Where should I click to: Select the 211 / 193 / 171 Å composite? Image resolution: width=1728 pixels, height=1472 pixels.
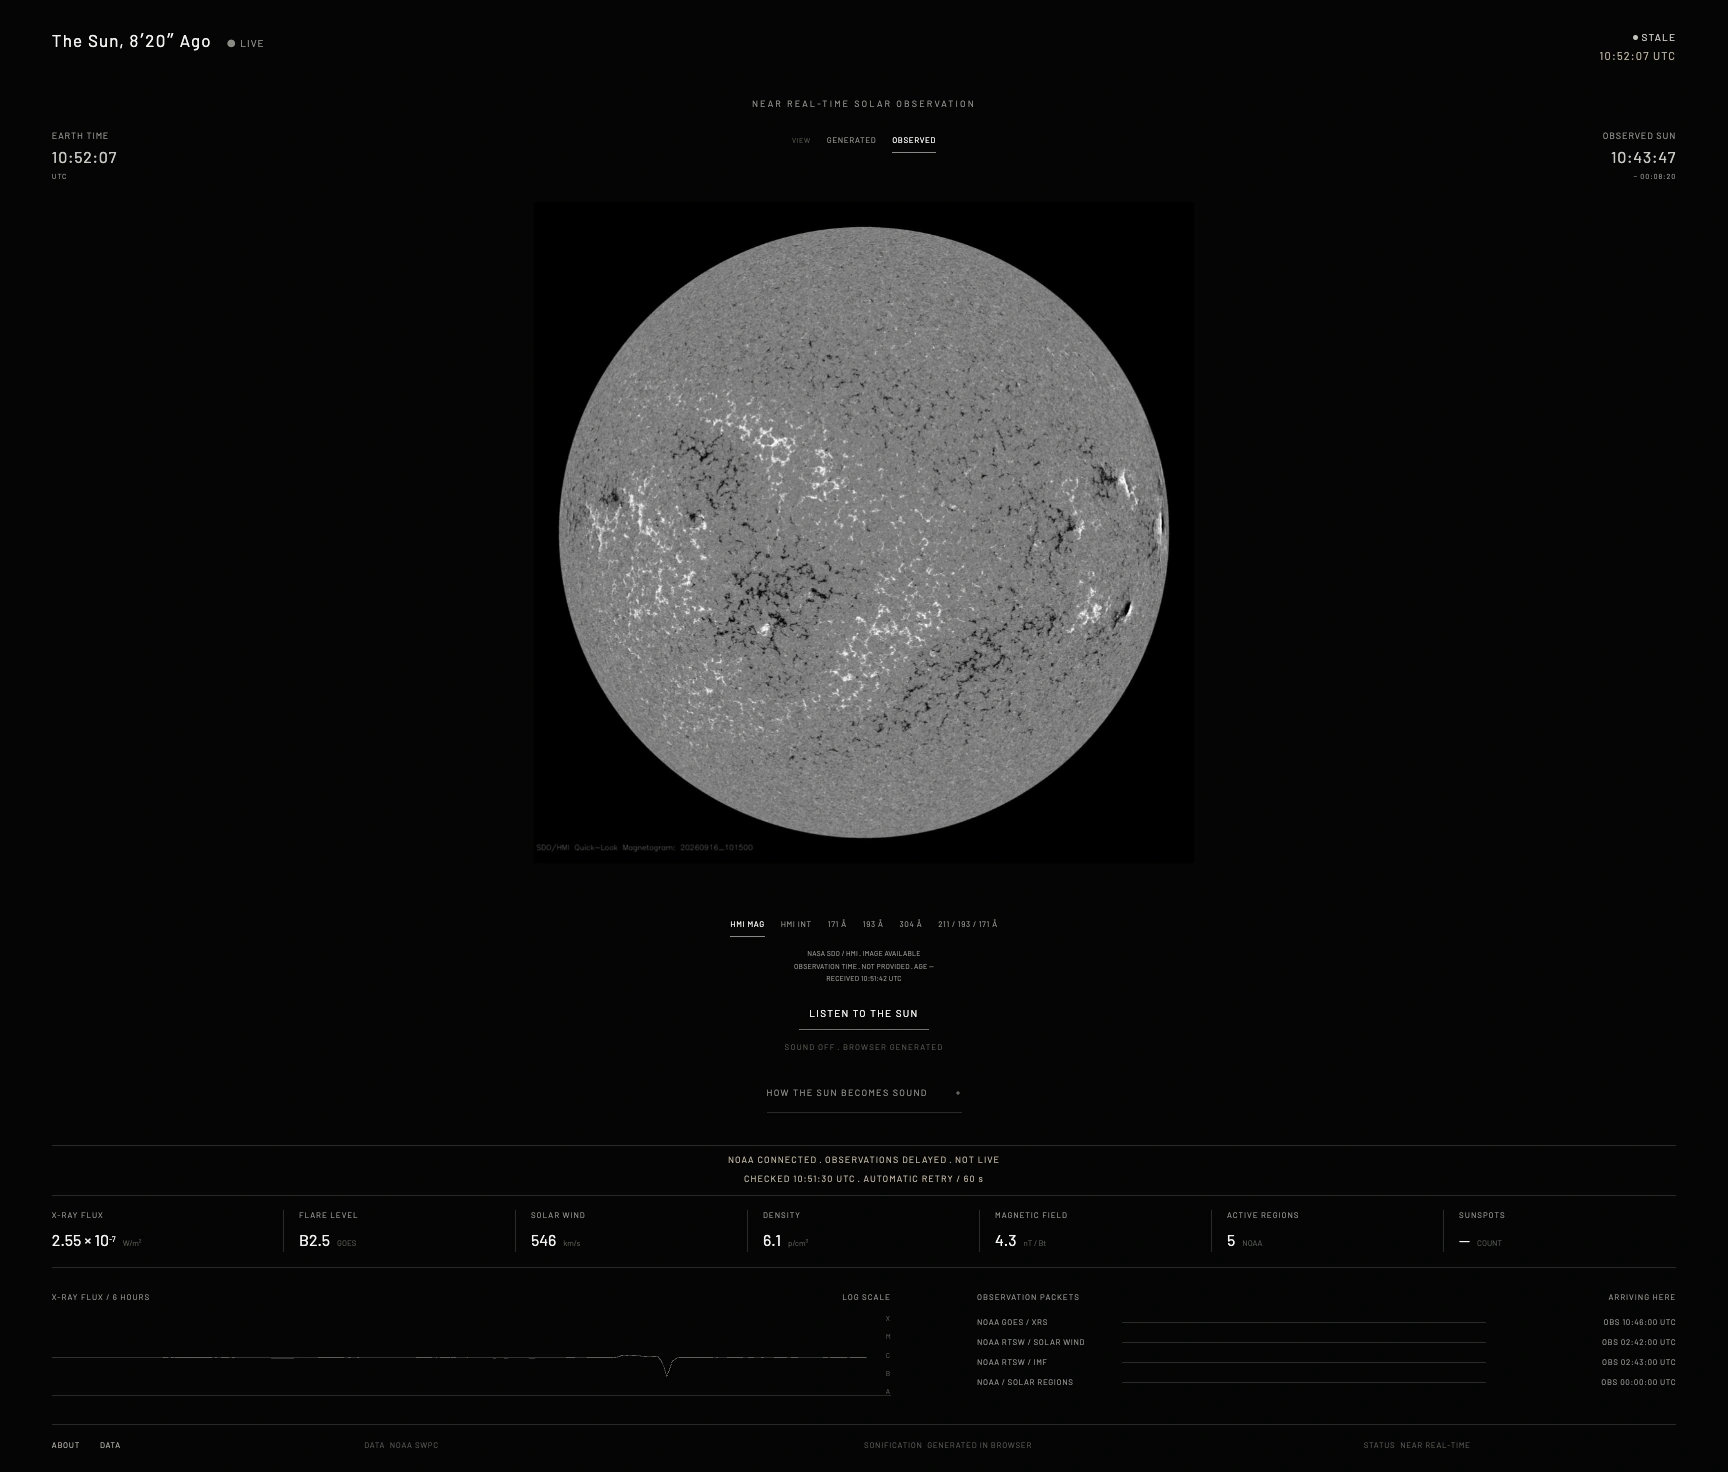pos(967,924)
